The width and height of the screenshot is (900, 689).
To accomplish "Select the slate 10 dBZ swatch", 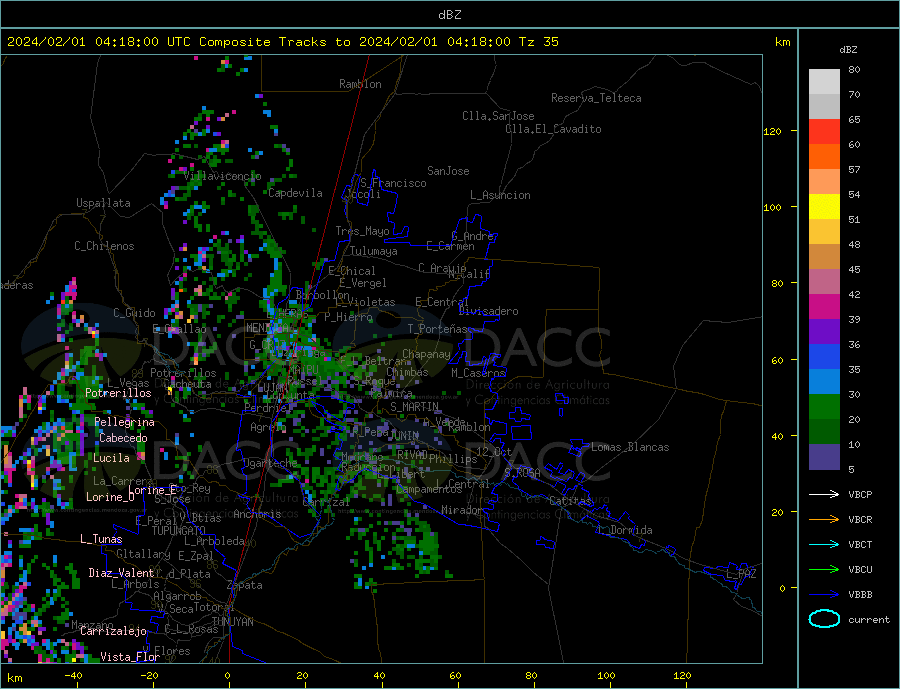I will 824,457.
